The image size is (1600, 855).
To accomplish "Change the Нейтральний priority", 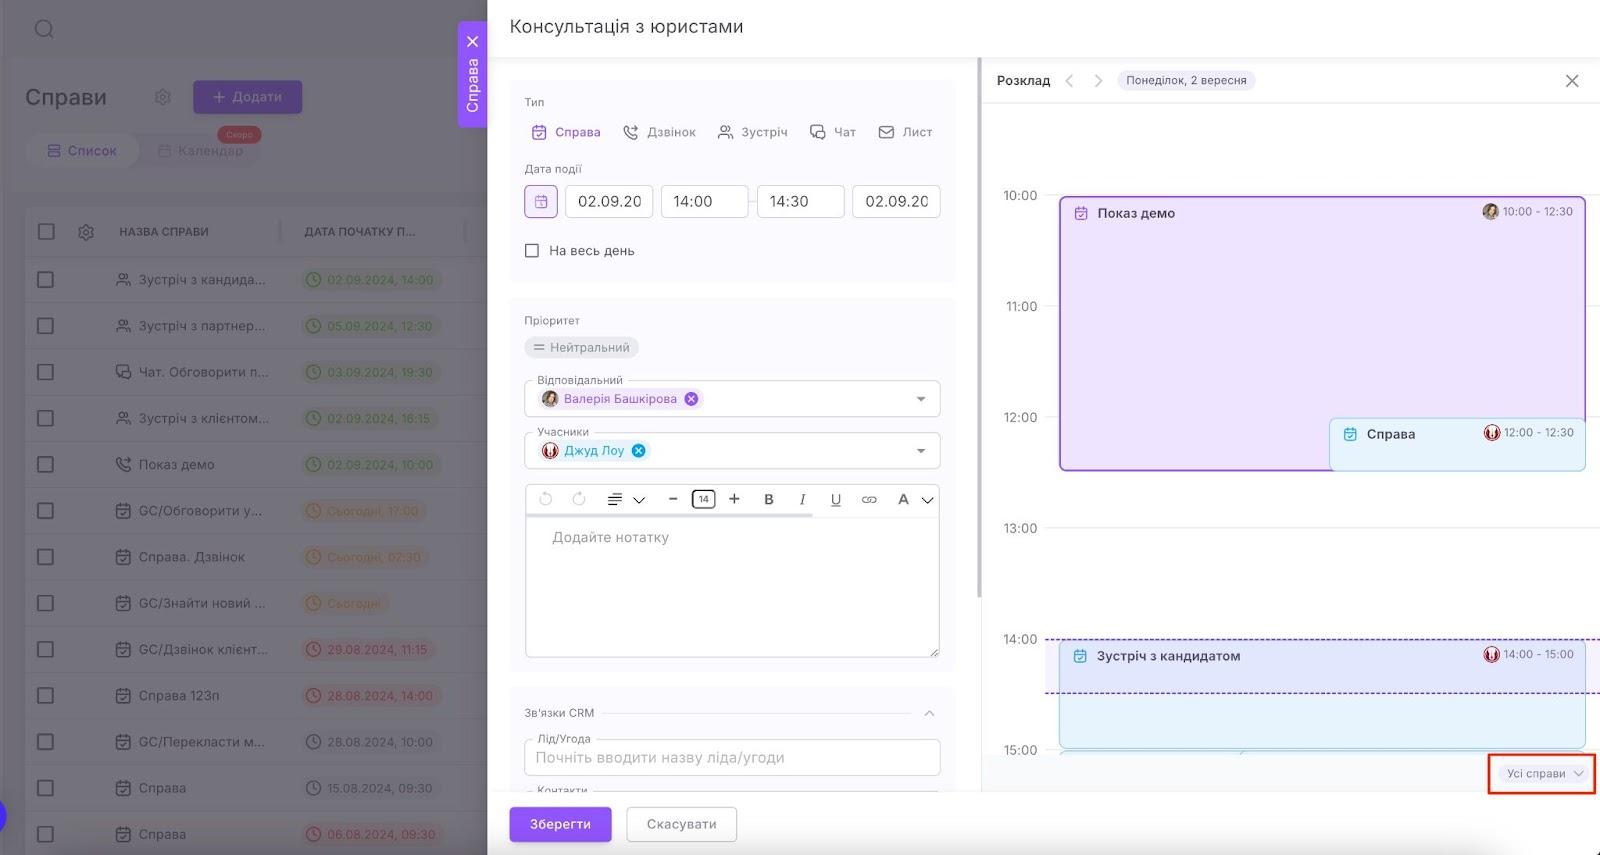I will pyautogui.click(x=581, y=348).
